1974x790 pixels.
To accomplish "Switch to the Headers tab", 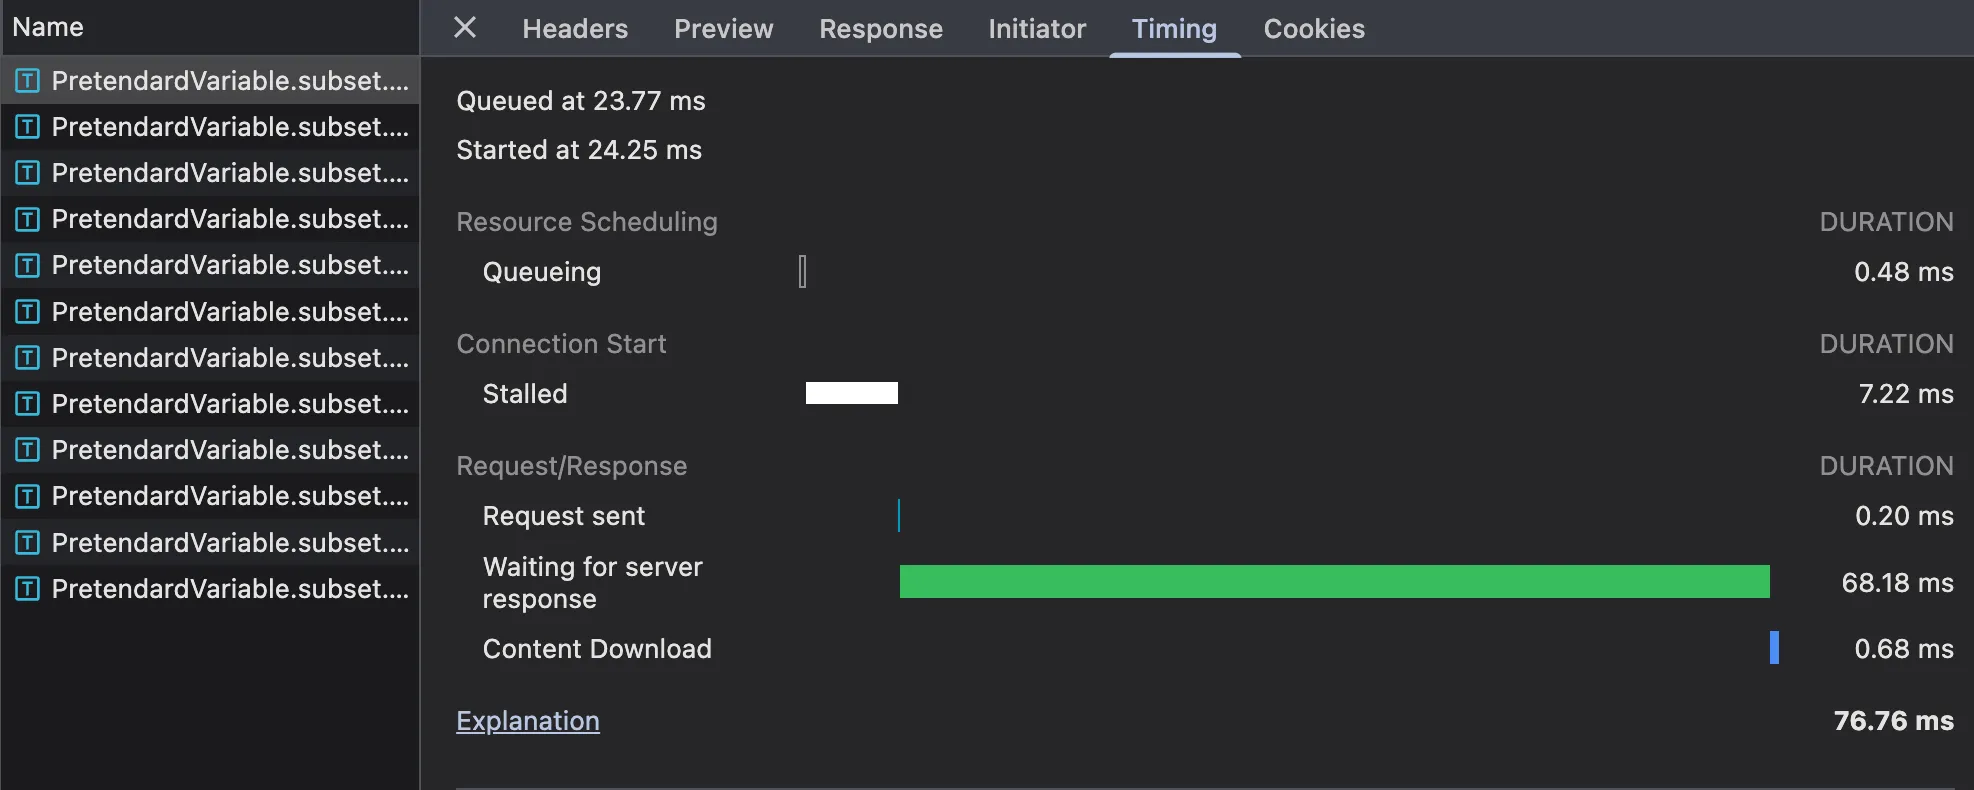I will pos(575,29).
